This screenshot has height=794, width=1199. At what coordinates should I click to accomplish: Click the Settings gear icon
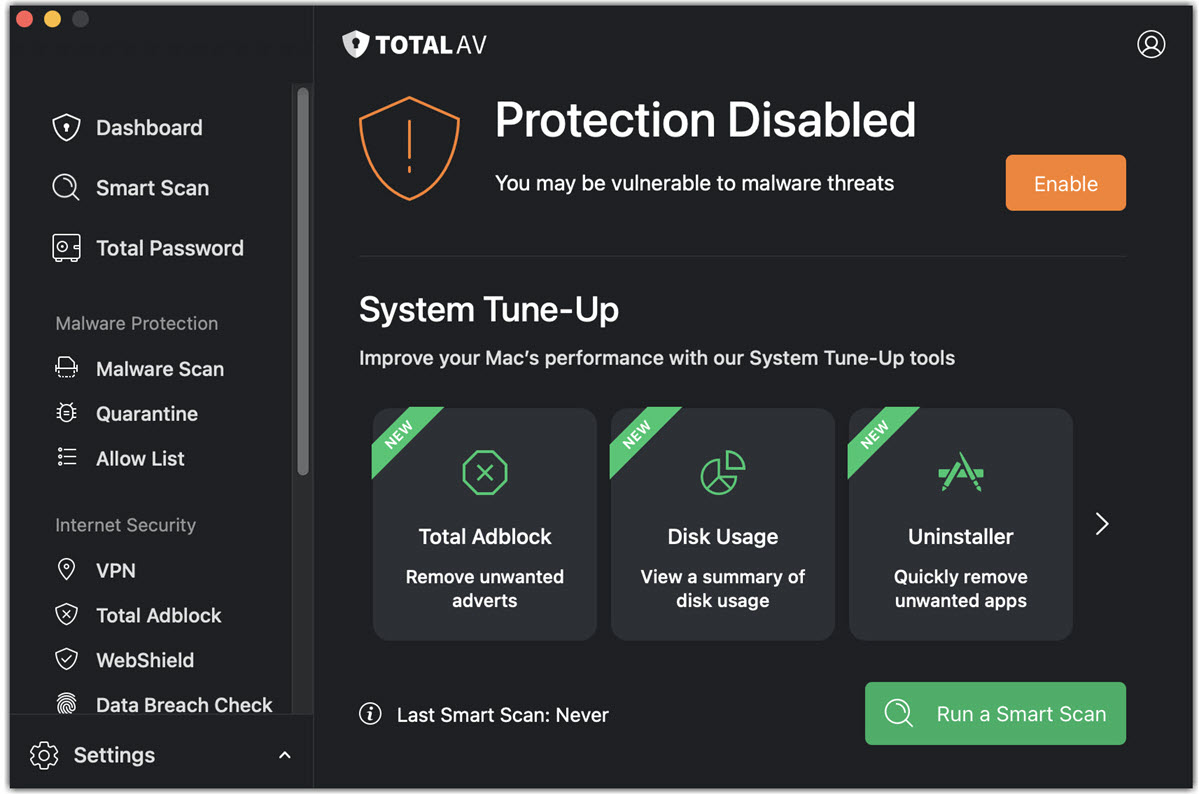click(x=44, y=755)
